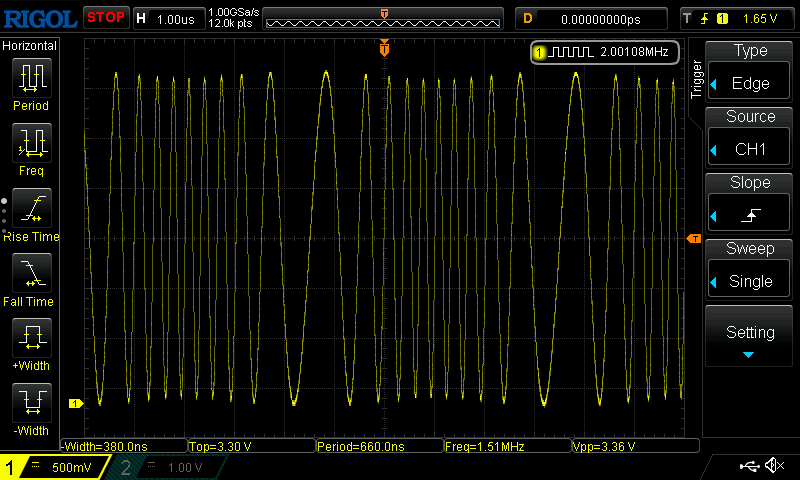The width and height of the screenshot is (800, 480).
Task: Click the trigger channel 1 yellow badge
Action: [x=722, y=19]
